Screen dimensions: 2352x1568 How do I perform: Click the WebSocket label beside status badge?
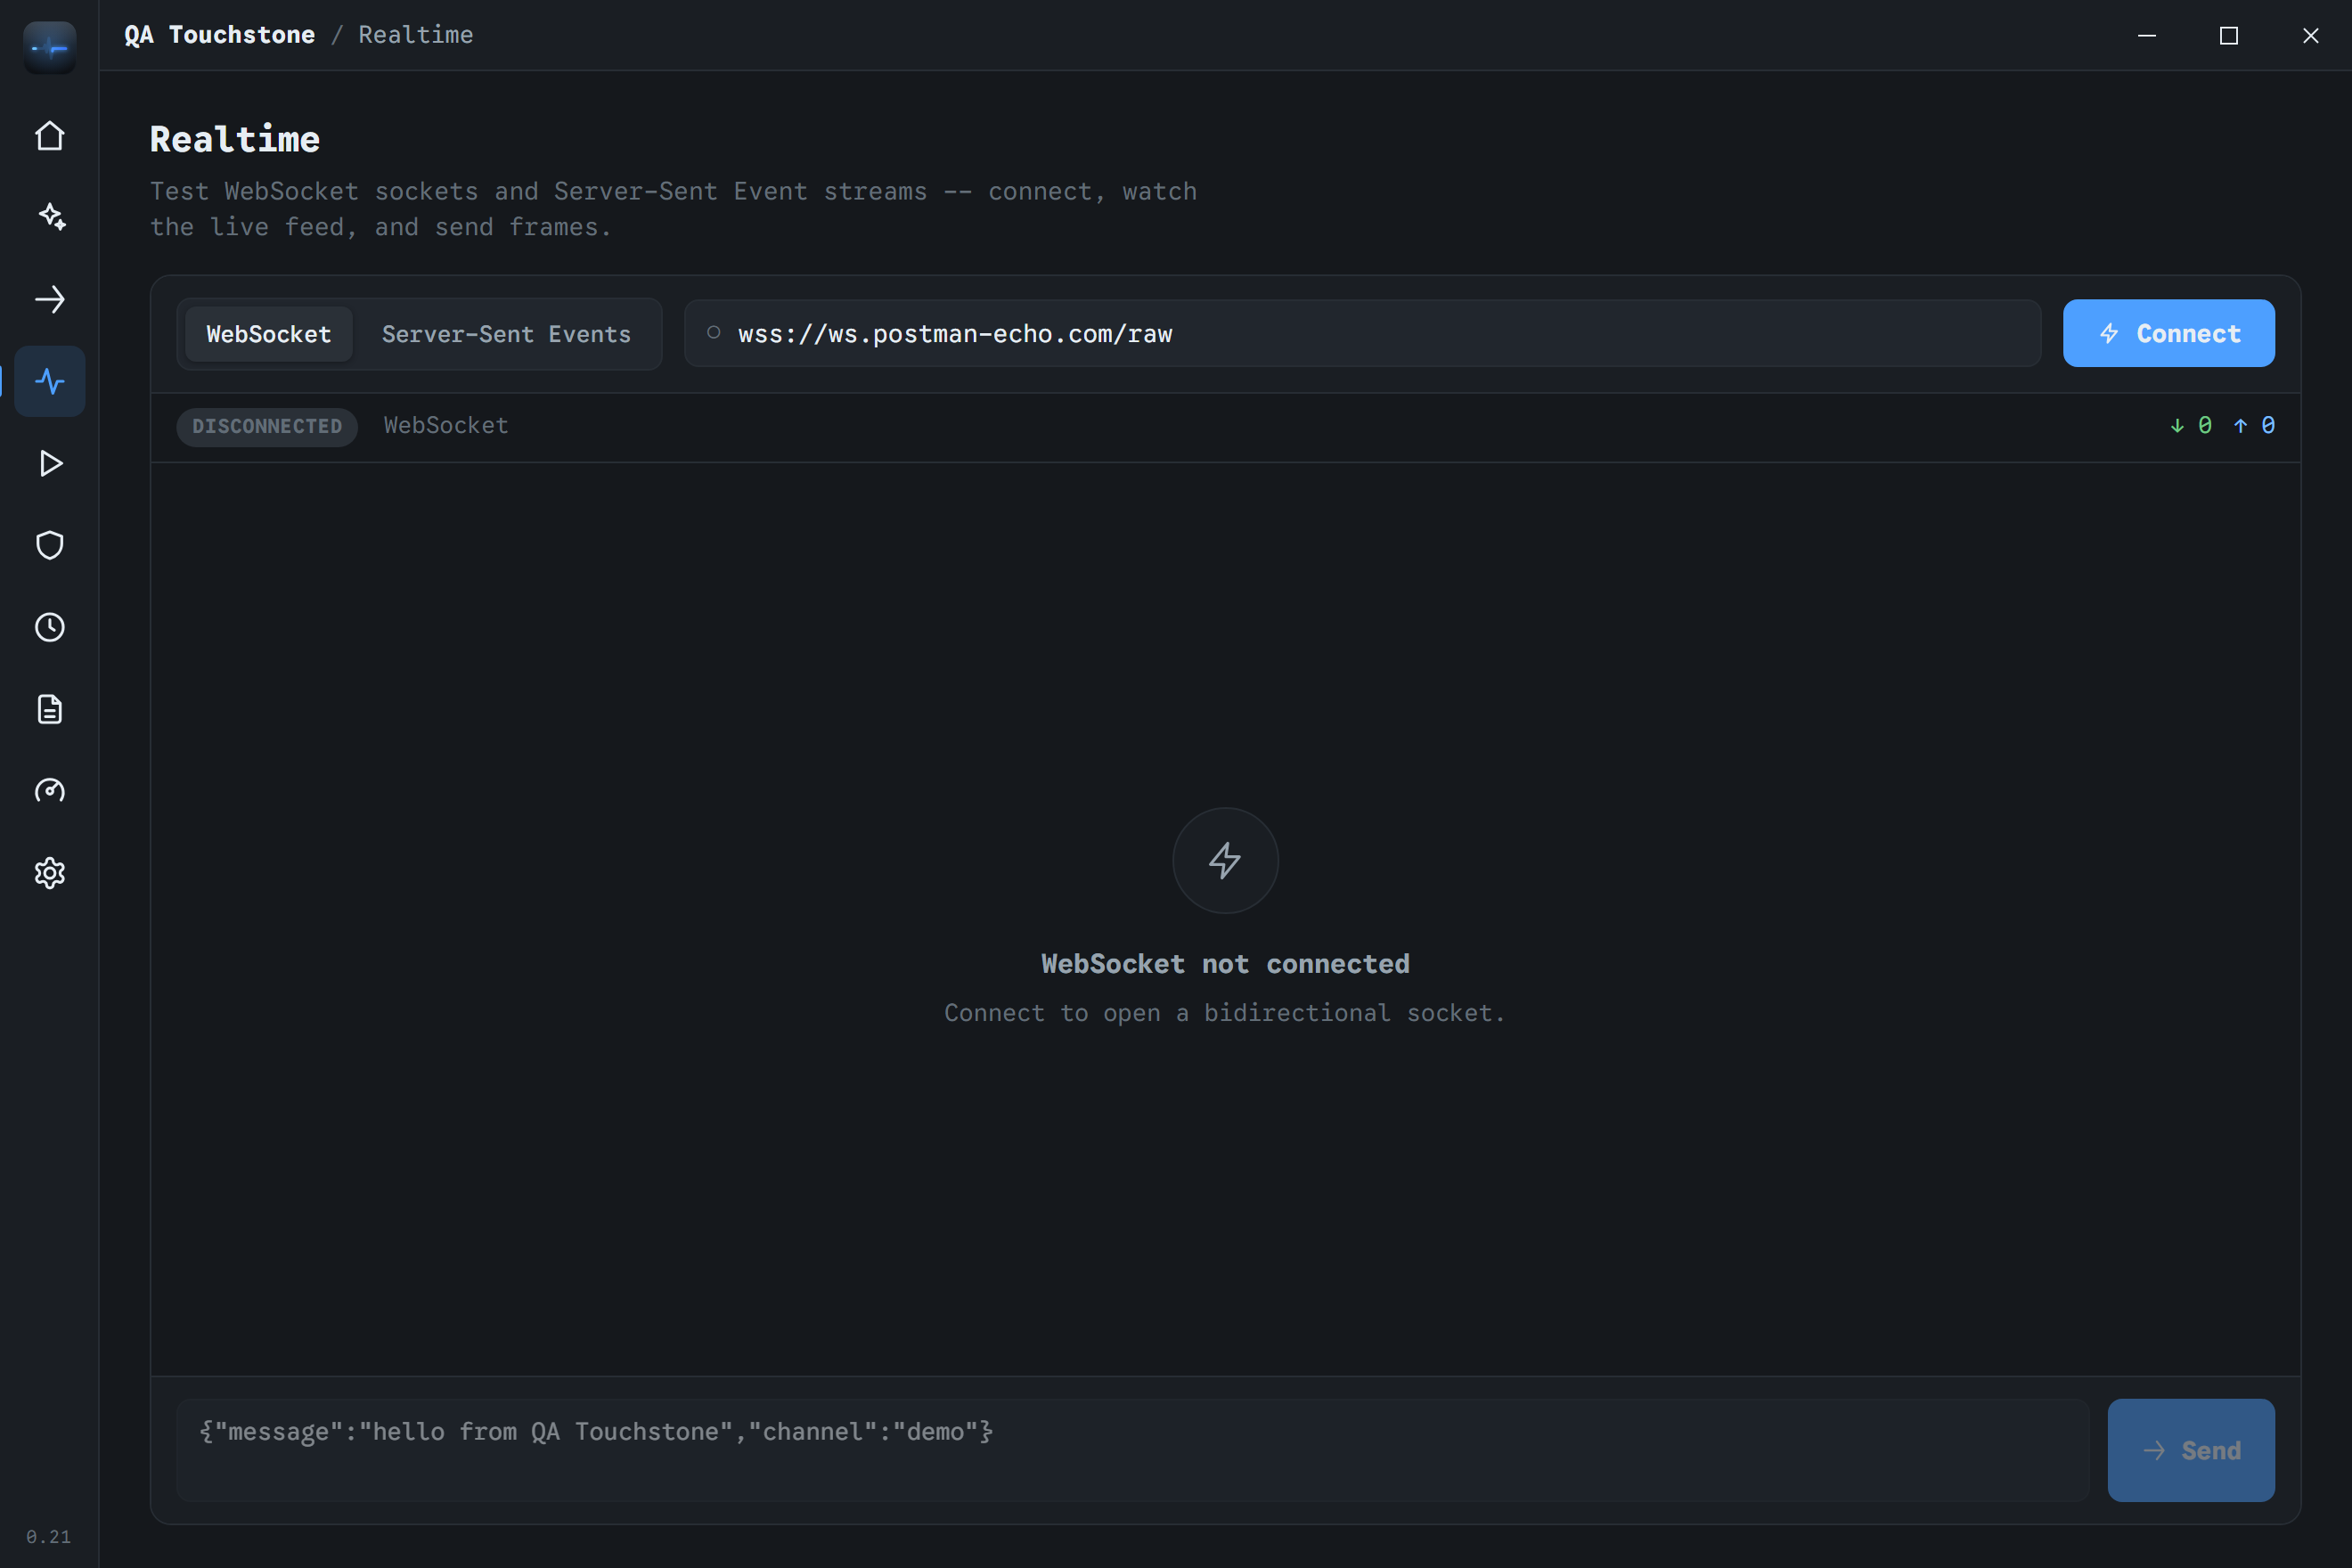point(446,425)
